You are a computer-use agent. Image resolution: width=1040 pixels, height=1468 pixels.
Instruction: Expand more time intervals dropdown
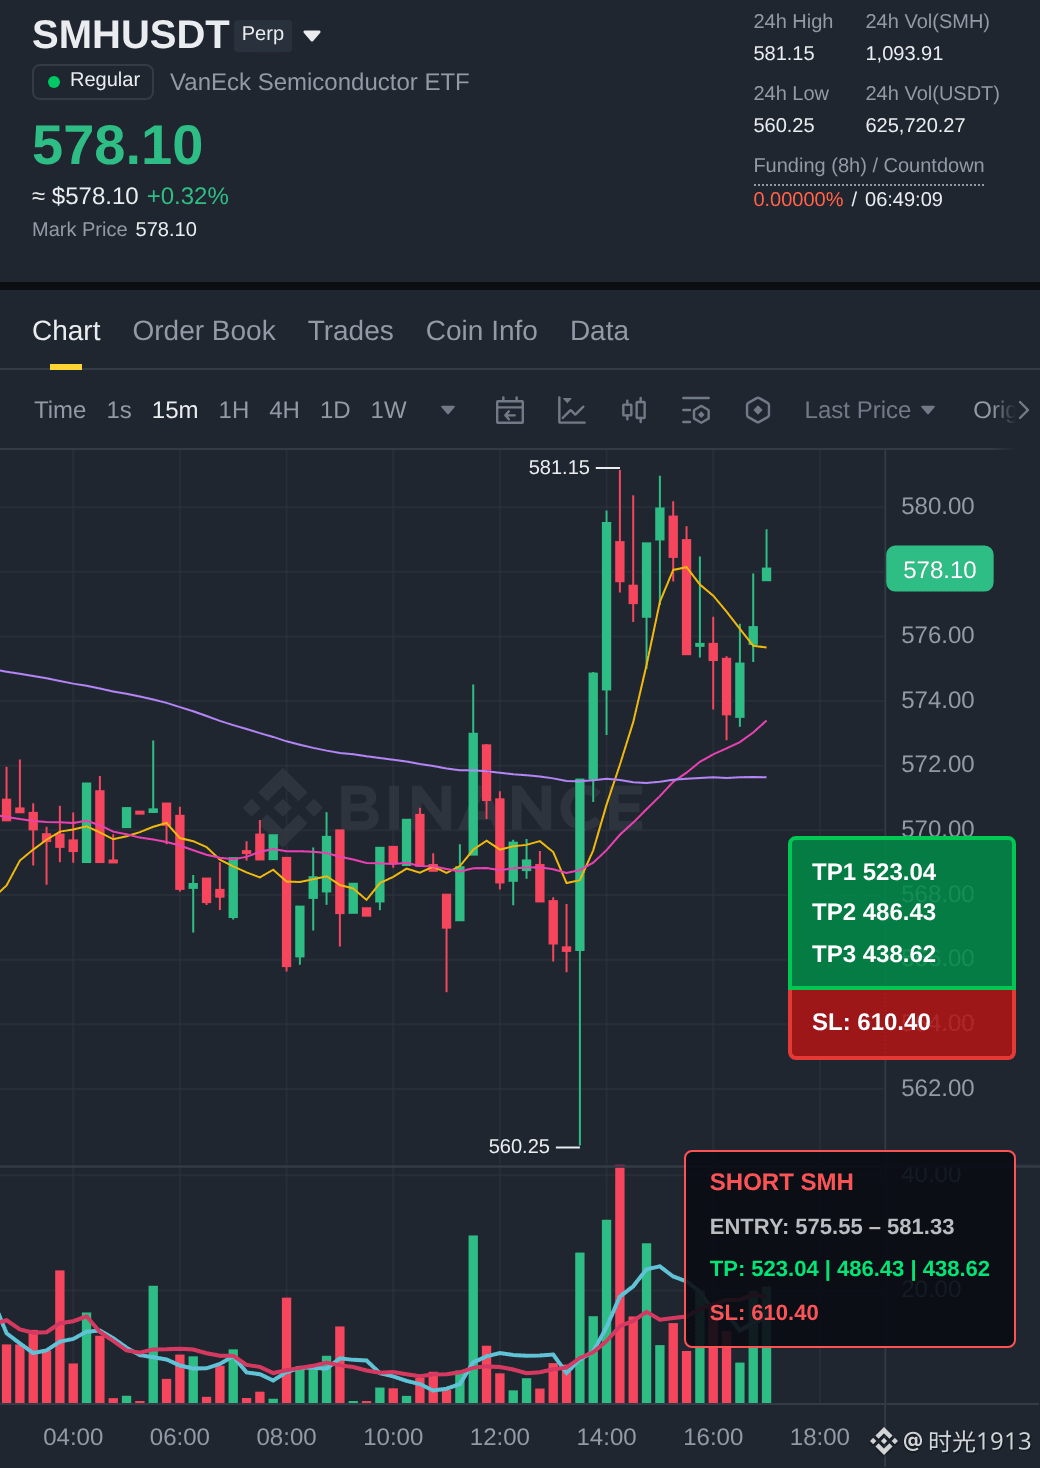click(x=448, y=410)
